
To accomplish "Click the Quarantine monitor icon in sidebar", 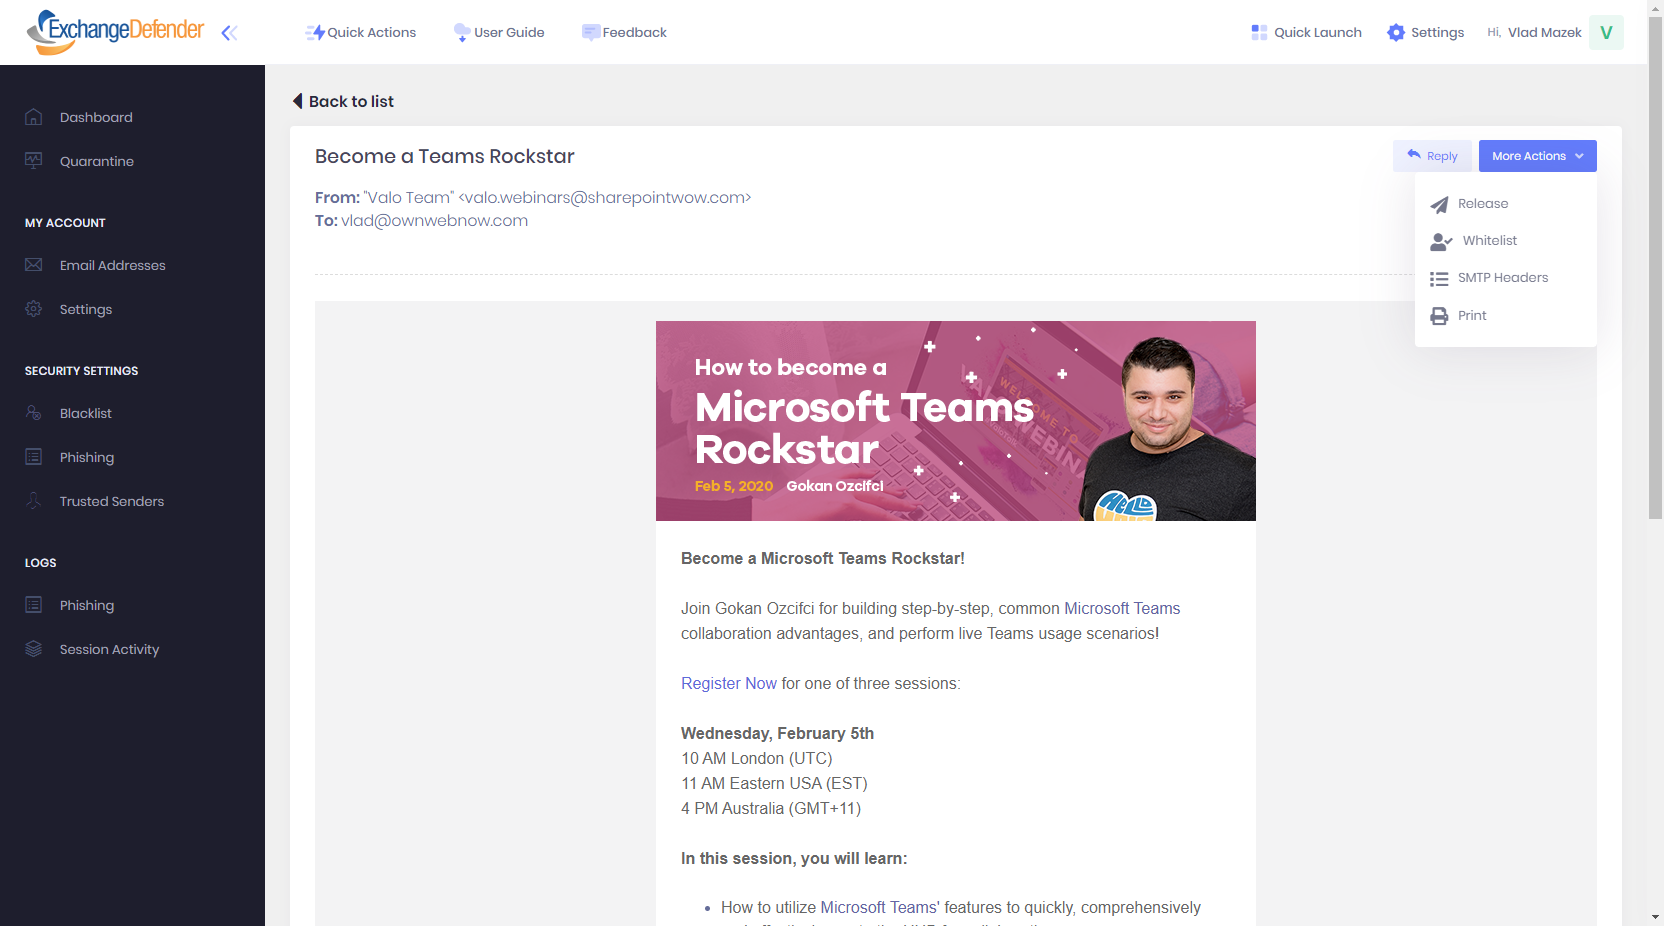I will pyautogui.click(x=34, y=161).
